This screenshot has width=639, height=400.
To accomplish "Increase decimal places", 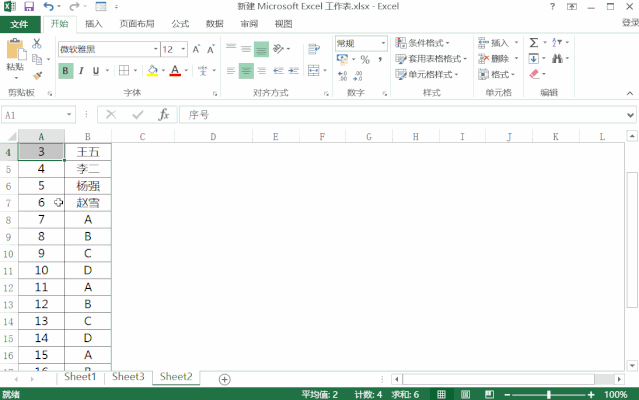I will coord(342,76).
